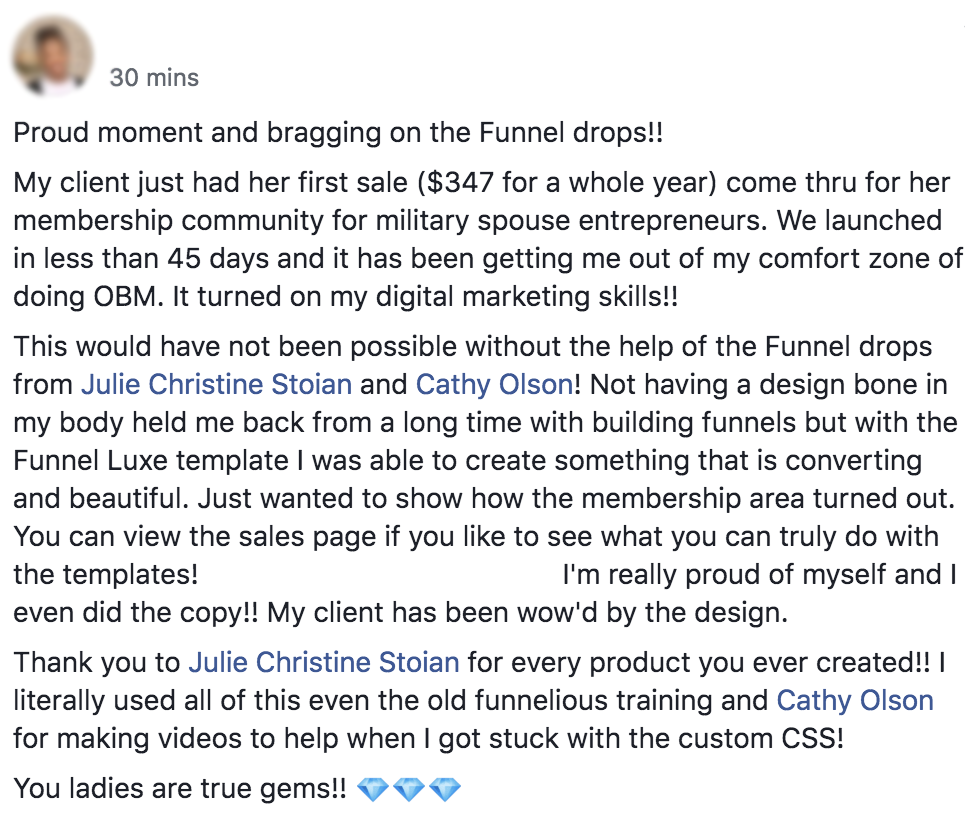
Task: Click the "You ladies are true gems!!" text
Action: [x=180, y=790]
